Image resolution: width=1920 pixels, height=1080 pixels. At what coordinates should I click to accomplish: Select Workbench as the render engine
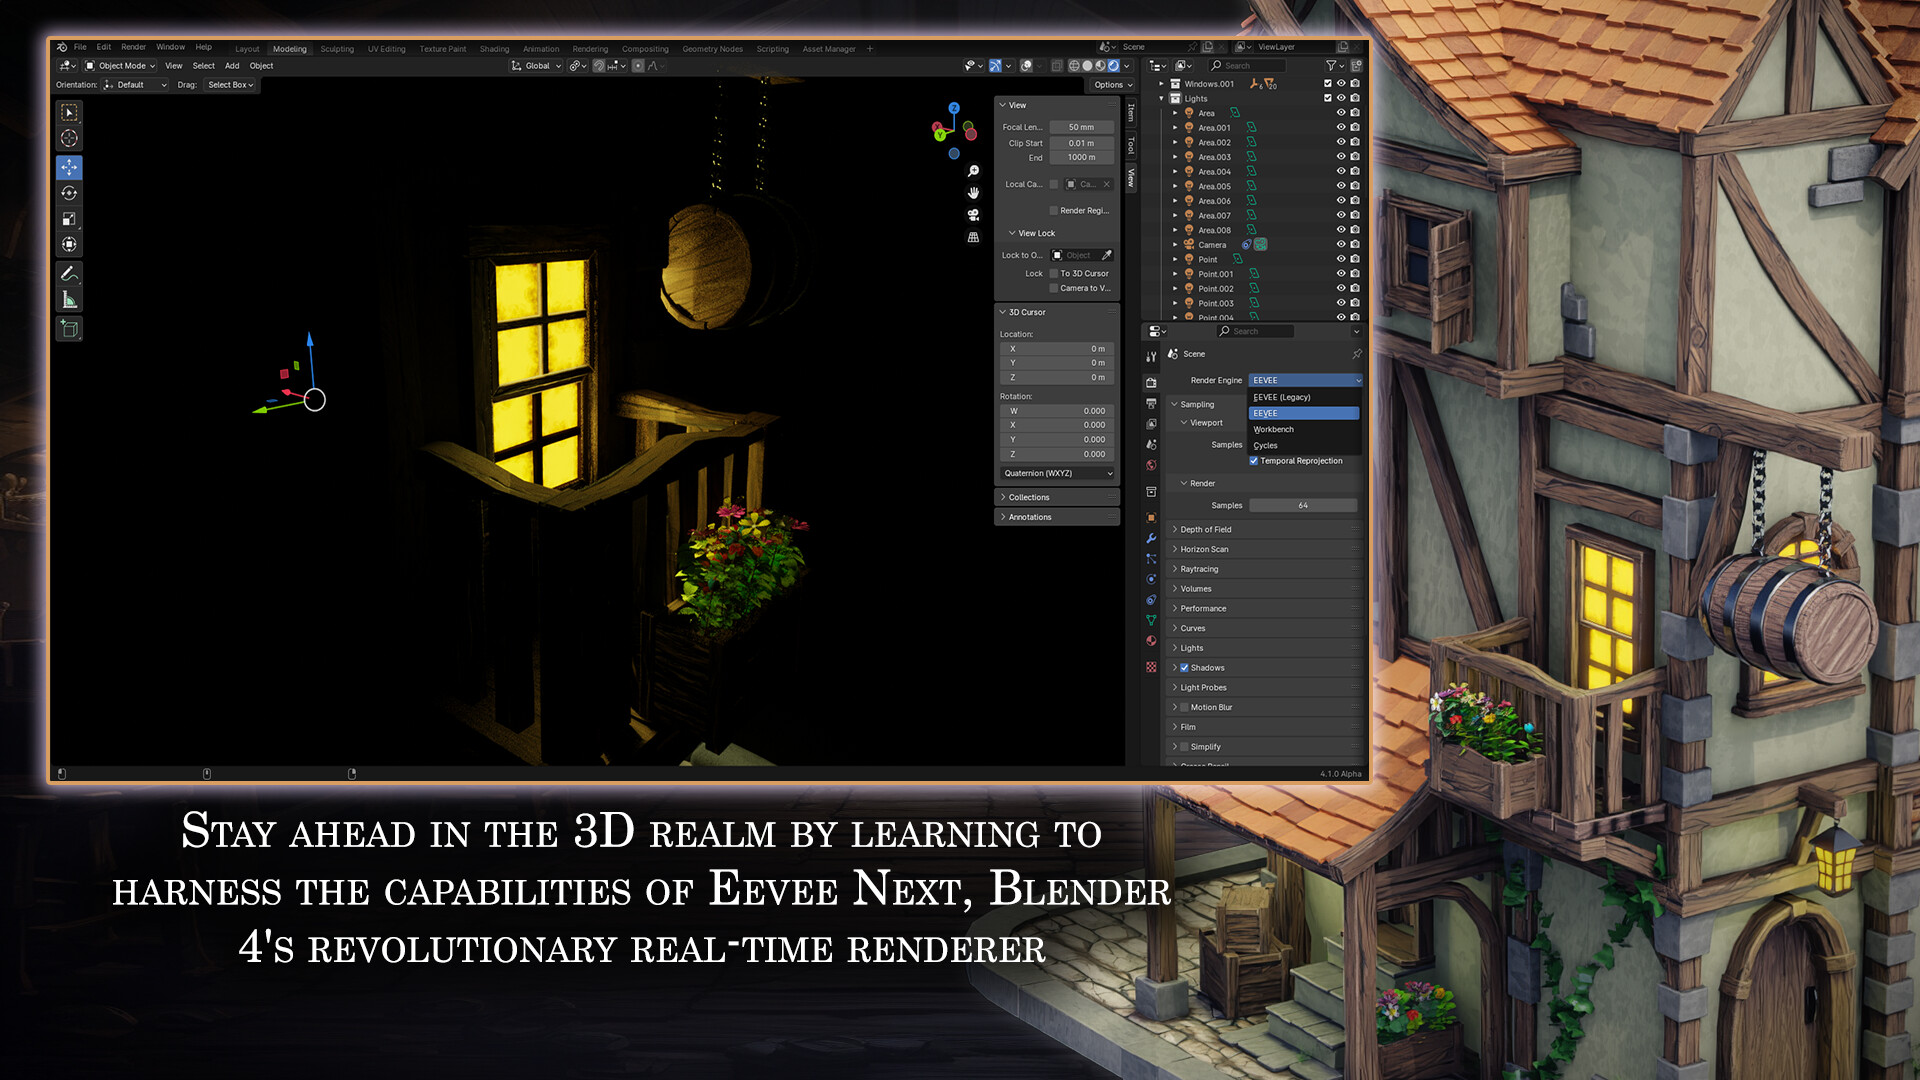(x=1271, y=429)
